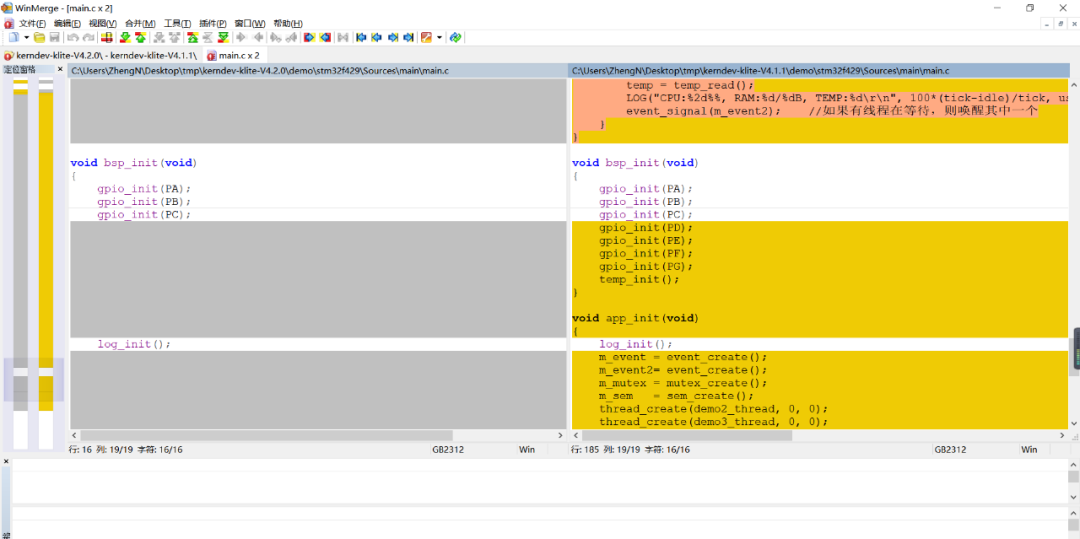Jump to Last Difference toolbar icon
Image resolution: width=1080 pixels, height=539 pixels.
pos(223,37)
